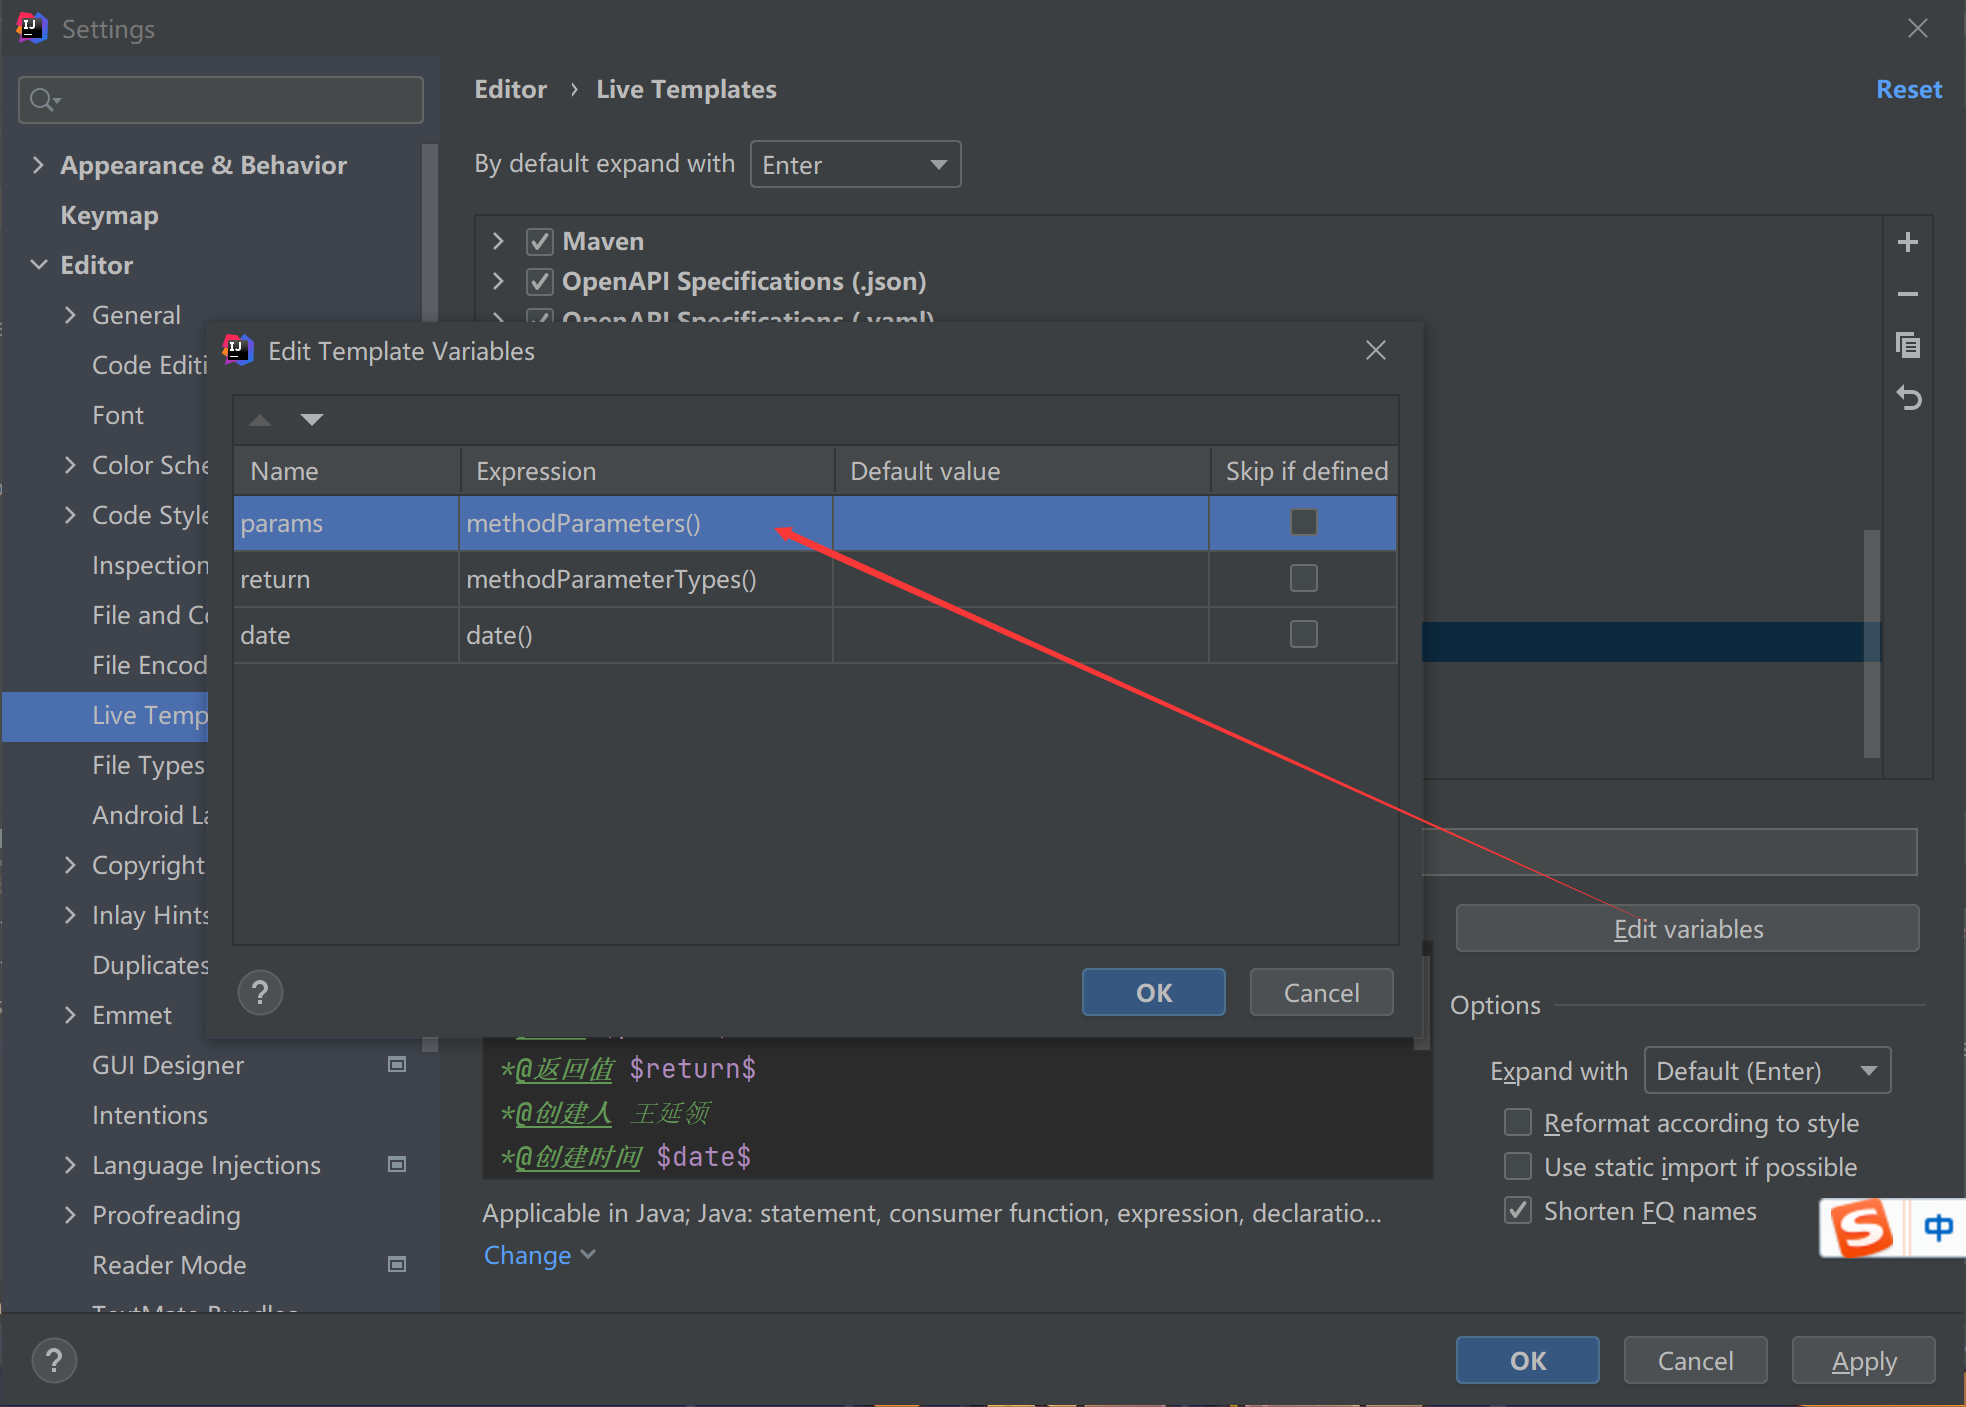Click OK at bottom of Settings window
Screen dimensions: 1966x1407
pyautogui.click(x=1527, y=1360)
